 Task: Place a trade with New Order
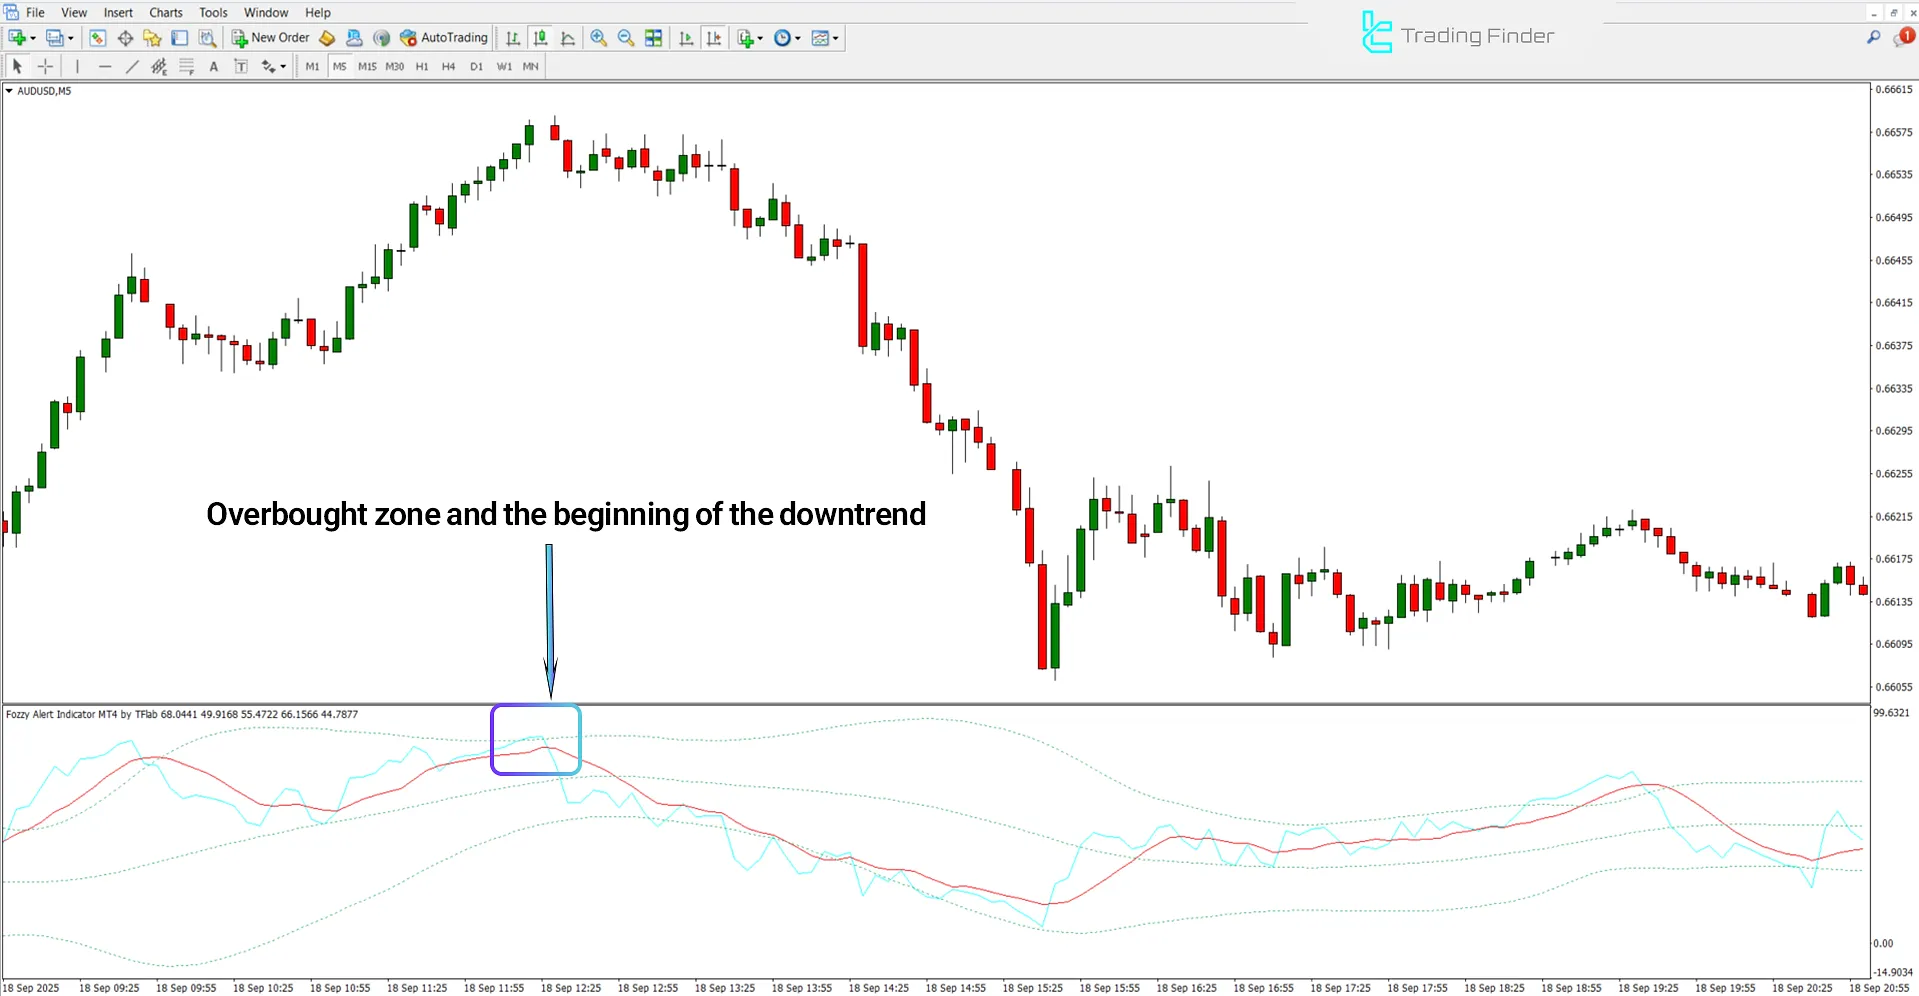(x=270, y=37)
